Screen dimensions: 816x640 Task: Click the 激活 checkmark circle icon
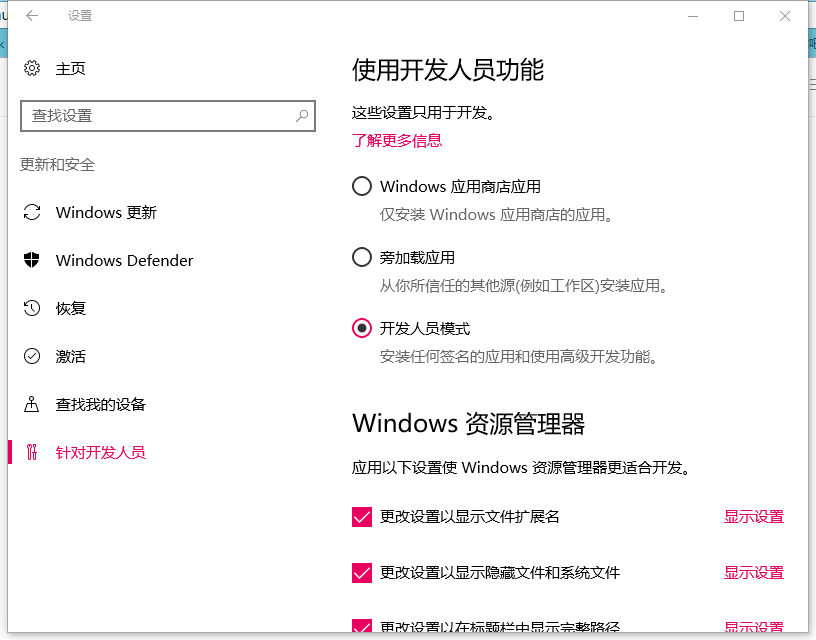click(x=32, y=356)
